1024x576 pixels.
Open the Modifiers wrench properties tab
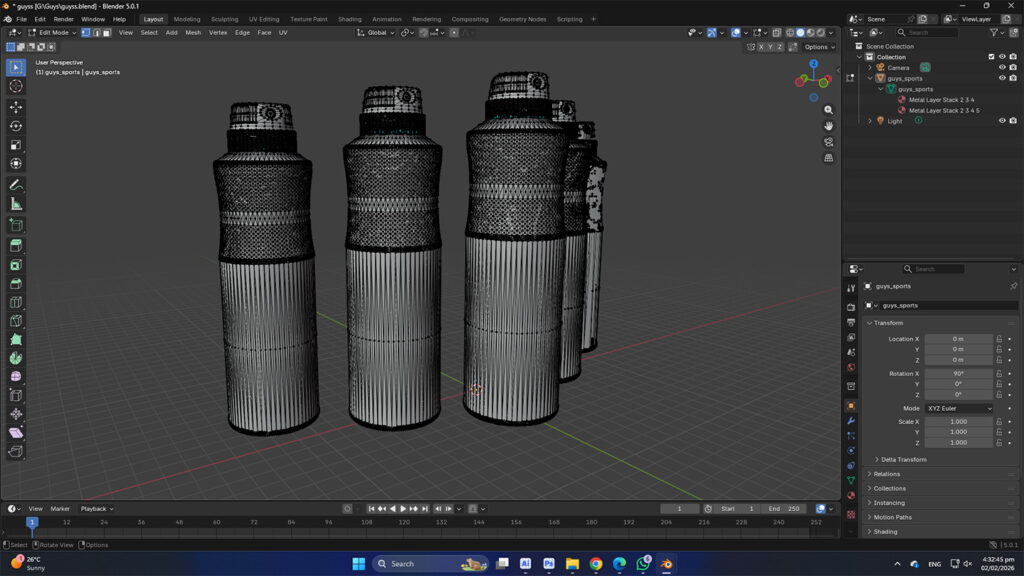tap(851, 421)
